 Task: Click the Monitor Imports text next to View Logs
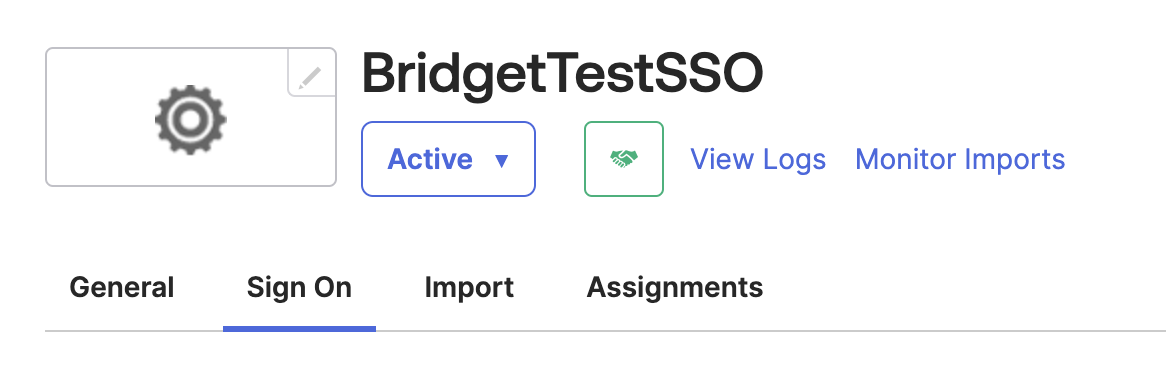(x=960, y=159)
